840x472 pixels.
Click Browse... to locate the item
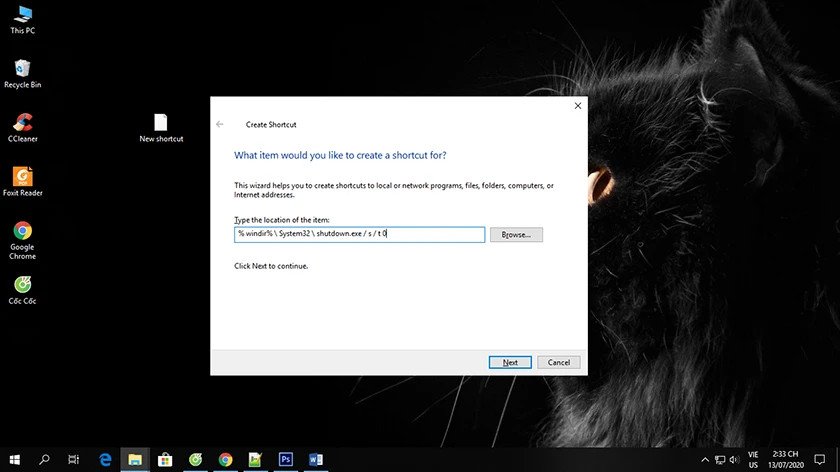(516, 234)
